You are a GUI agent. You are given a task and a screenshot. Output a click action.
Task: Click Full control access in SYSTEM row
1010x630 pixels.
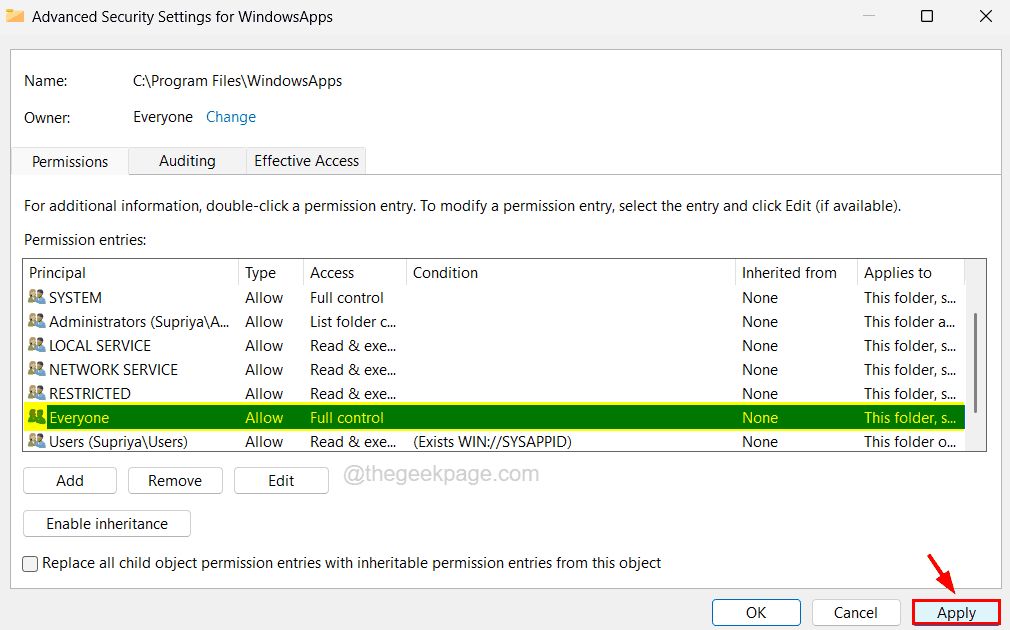pos(347,298)
